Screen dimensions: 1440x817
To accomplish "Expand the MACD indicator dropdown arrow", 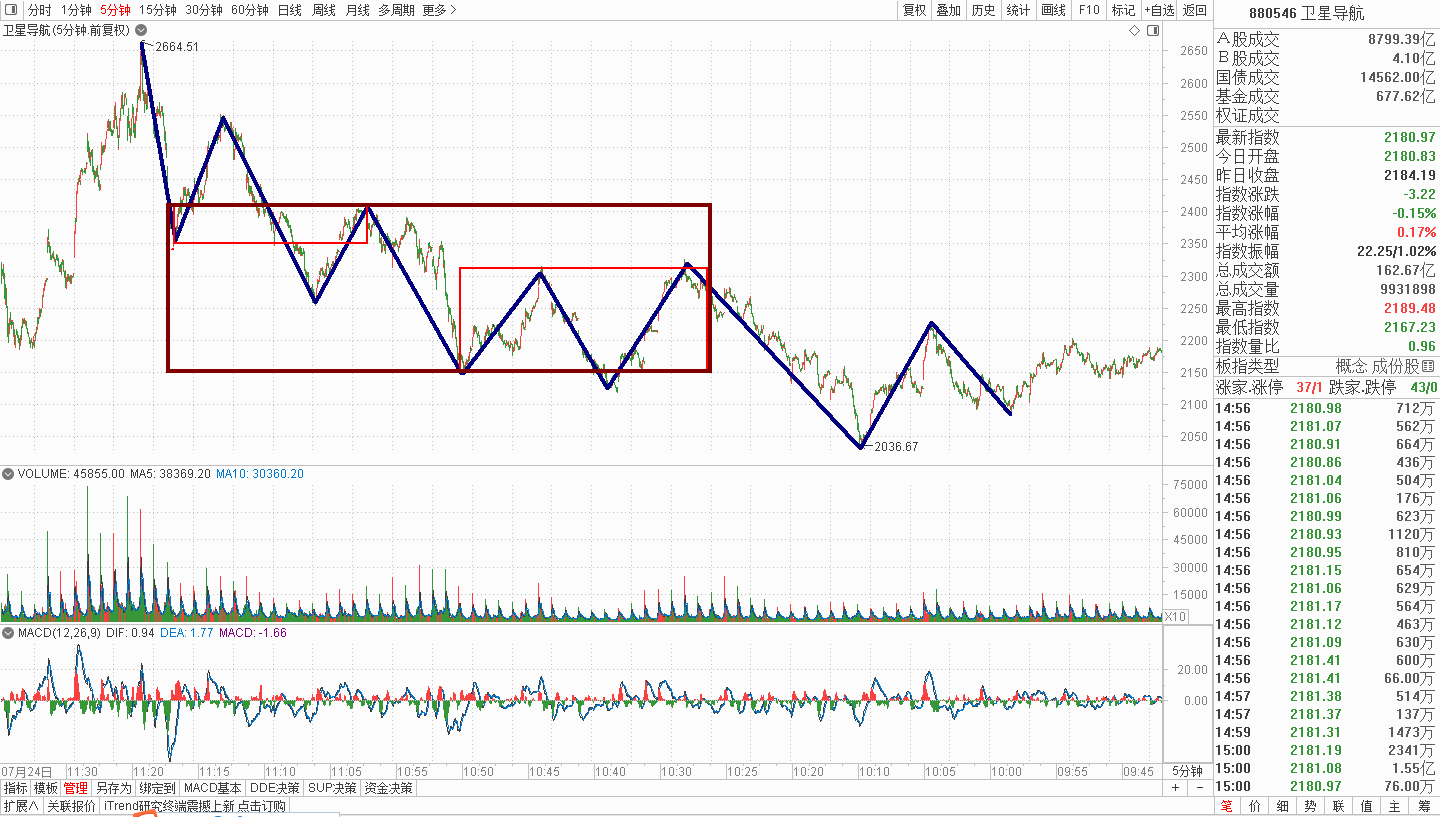I will [8, 633].
